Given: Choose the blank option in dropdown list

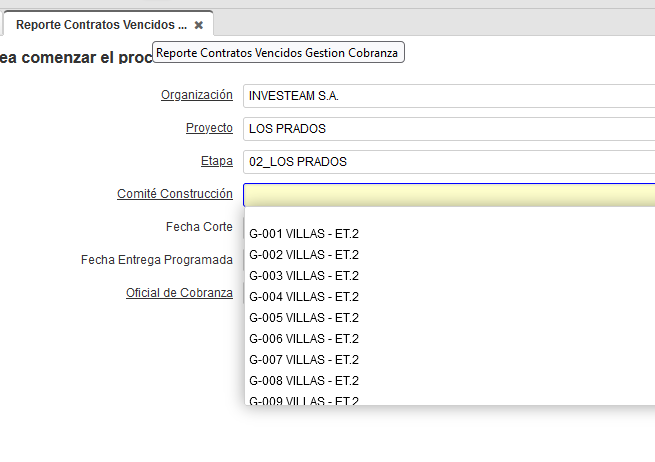Looking at the screenshot, I should (448, 216).
